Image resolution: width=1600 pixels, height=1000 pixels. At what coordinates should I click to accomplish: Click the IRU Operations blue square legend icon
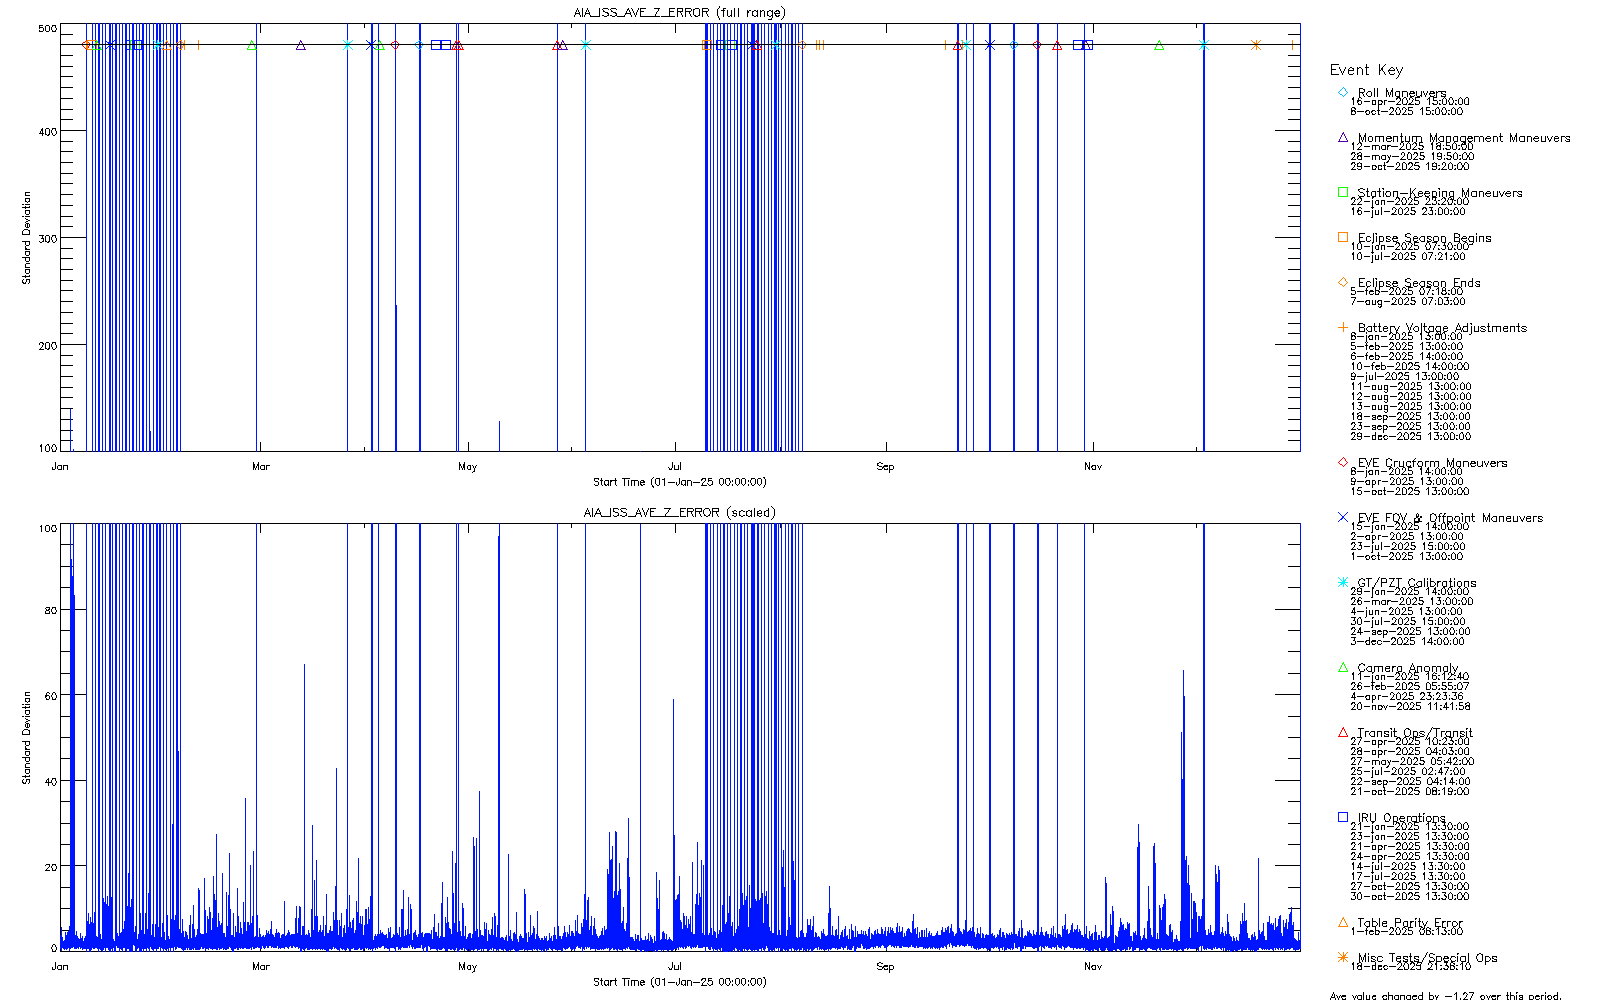pyautogui.click(x=1342, y=817)
